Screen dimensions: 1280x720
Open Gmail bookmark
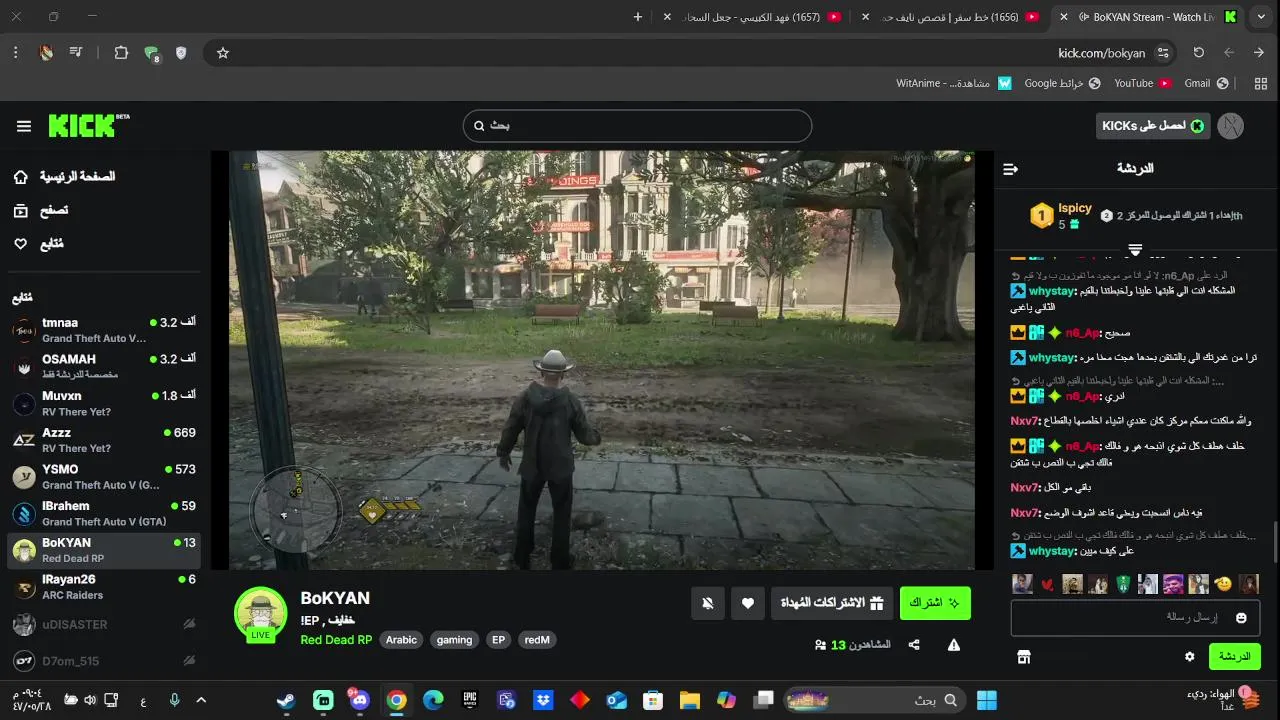coord(1206,83)
